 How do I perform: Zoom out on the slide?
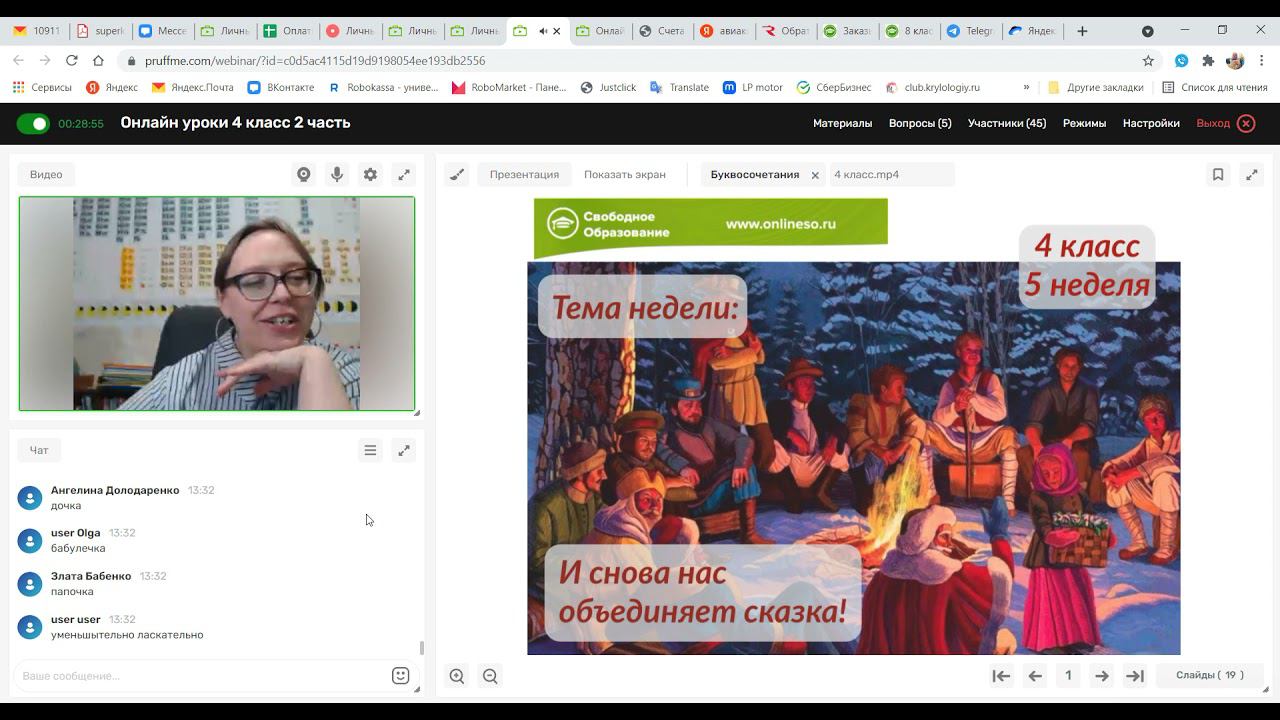490,676
